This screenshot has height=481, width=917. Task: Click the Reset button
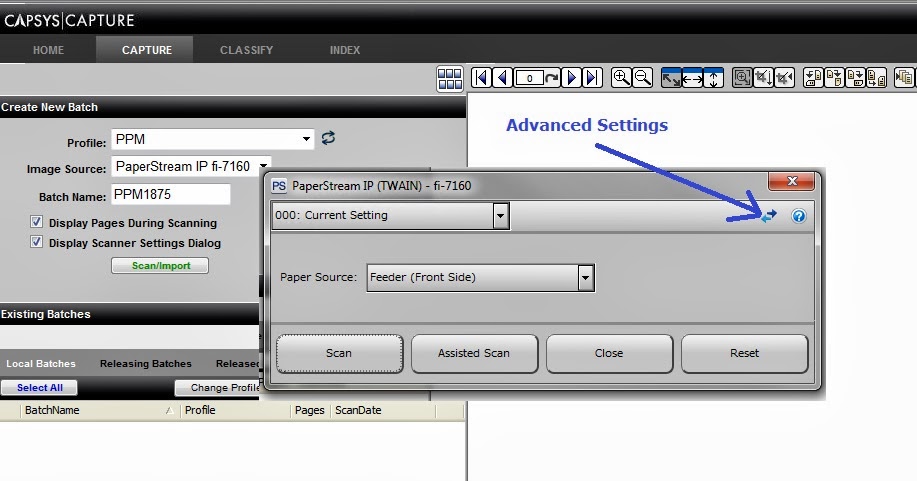[744, 353]
